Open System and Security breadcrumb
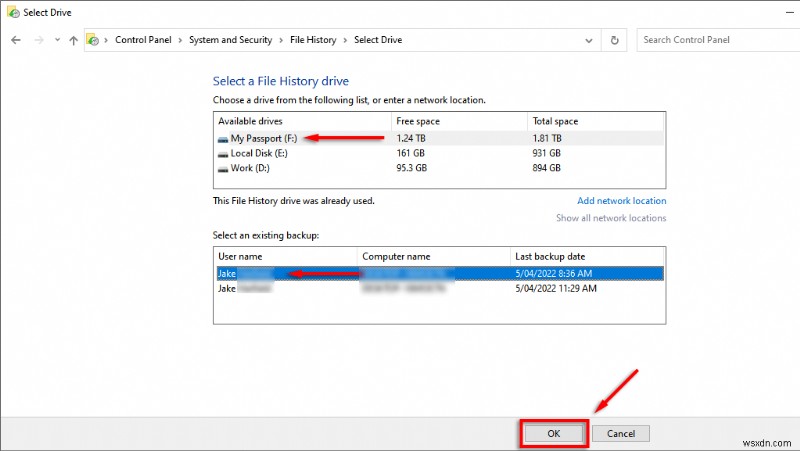This screenshot has height=451, width=800. (x=230, y=40)
